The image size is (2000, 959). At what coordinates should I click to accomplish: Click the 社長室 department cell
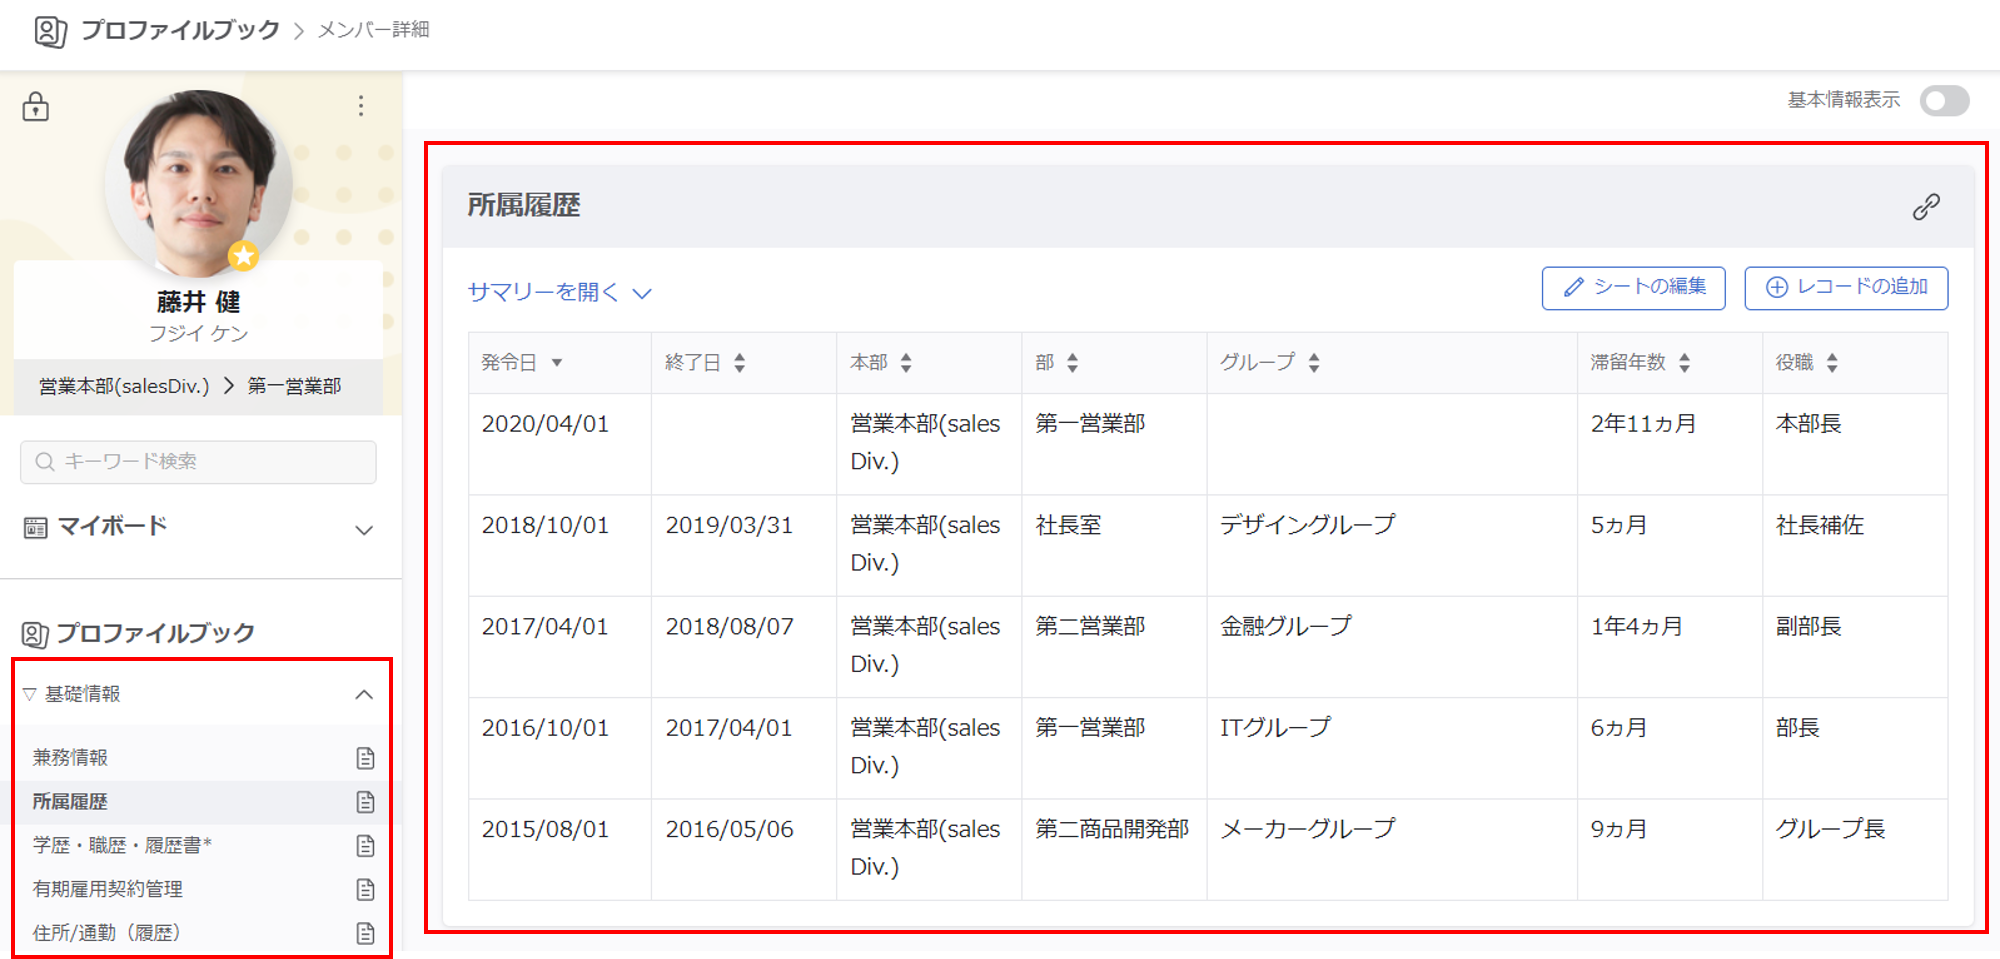point(1068,525)
